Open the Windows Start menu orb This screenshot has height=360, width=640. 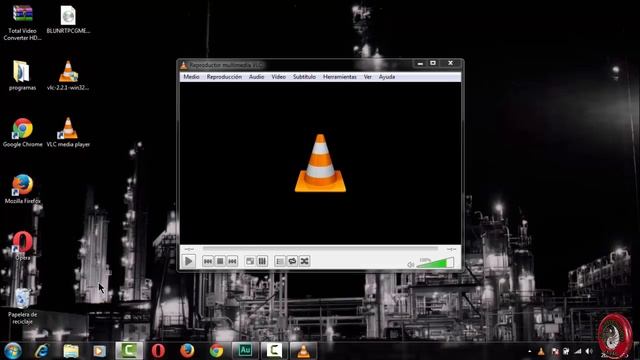pos(13,351)
